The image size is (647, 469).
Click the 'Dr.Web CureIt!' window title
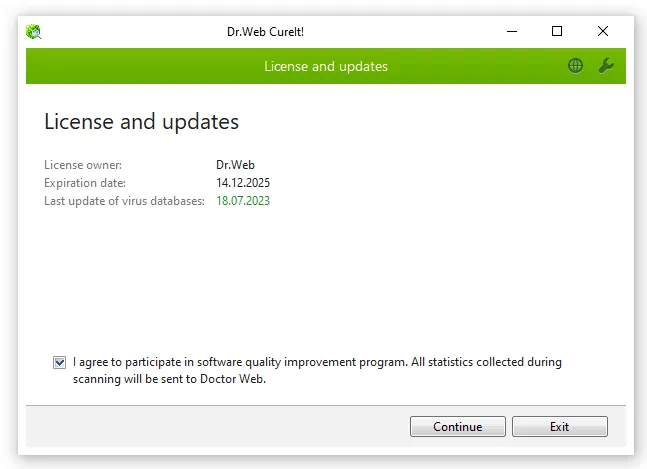[x=265, y=32]
